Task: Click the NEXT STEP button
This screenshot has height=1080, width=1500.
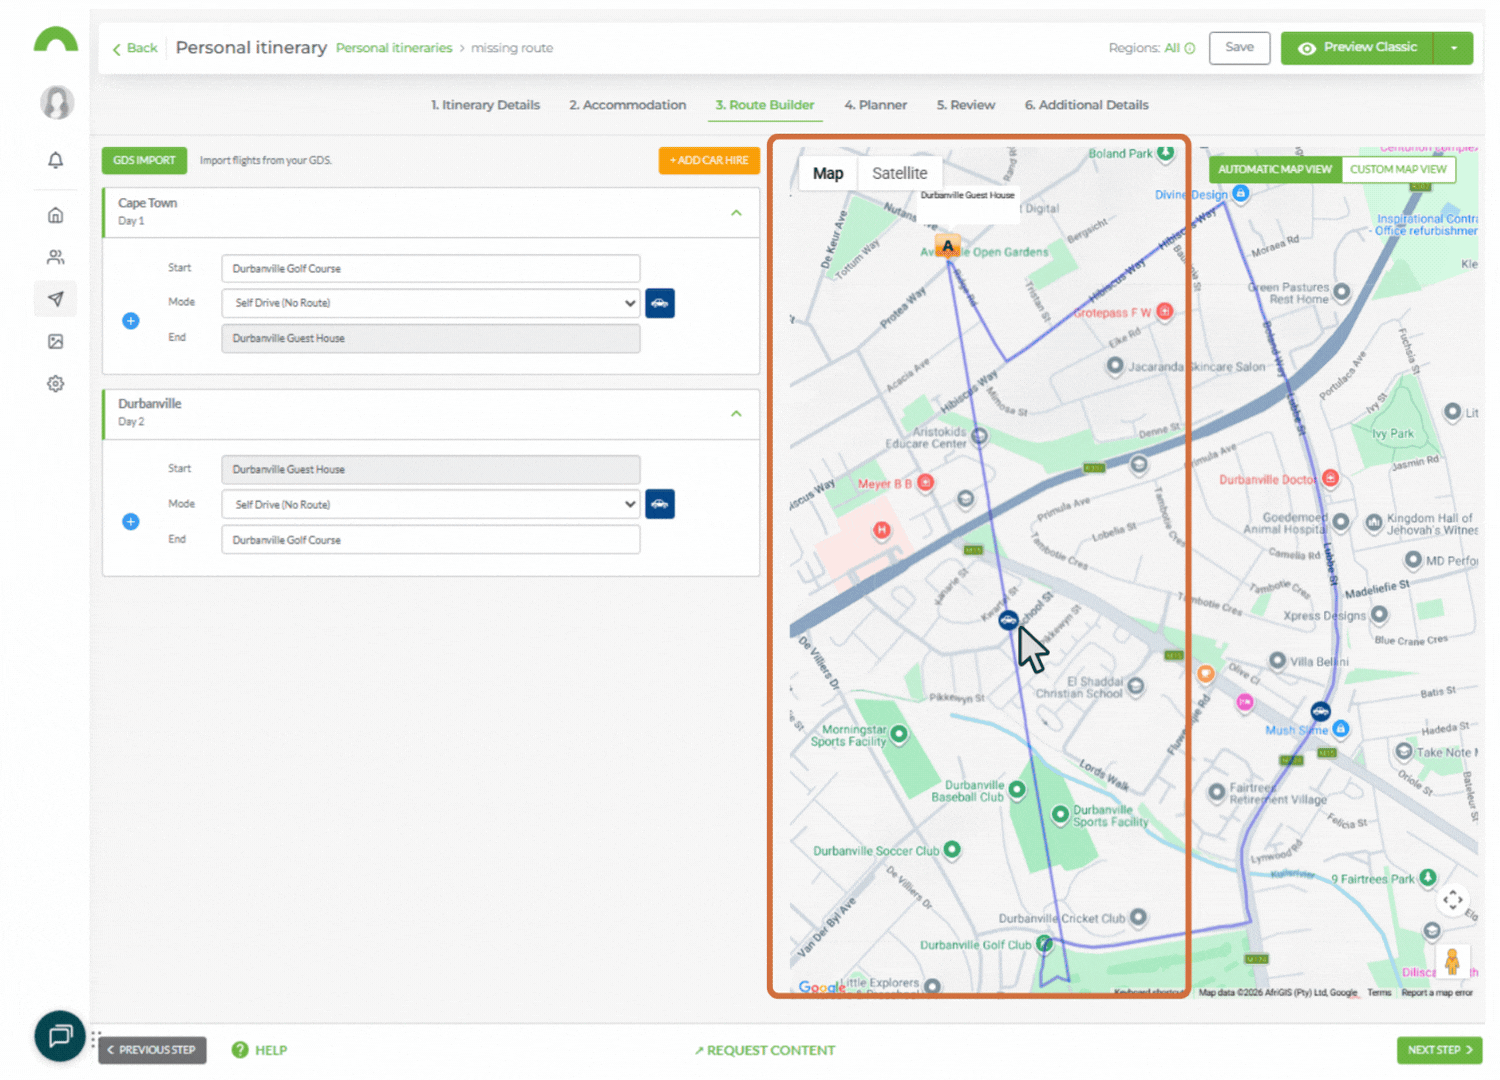Action: (1440, 1050)
